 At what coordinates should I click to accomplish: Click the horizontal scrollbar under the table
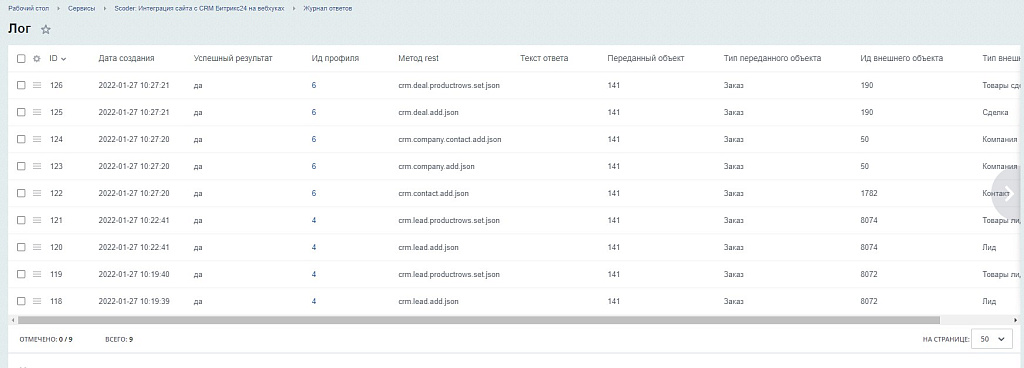click(478, 320)
